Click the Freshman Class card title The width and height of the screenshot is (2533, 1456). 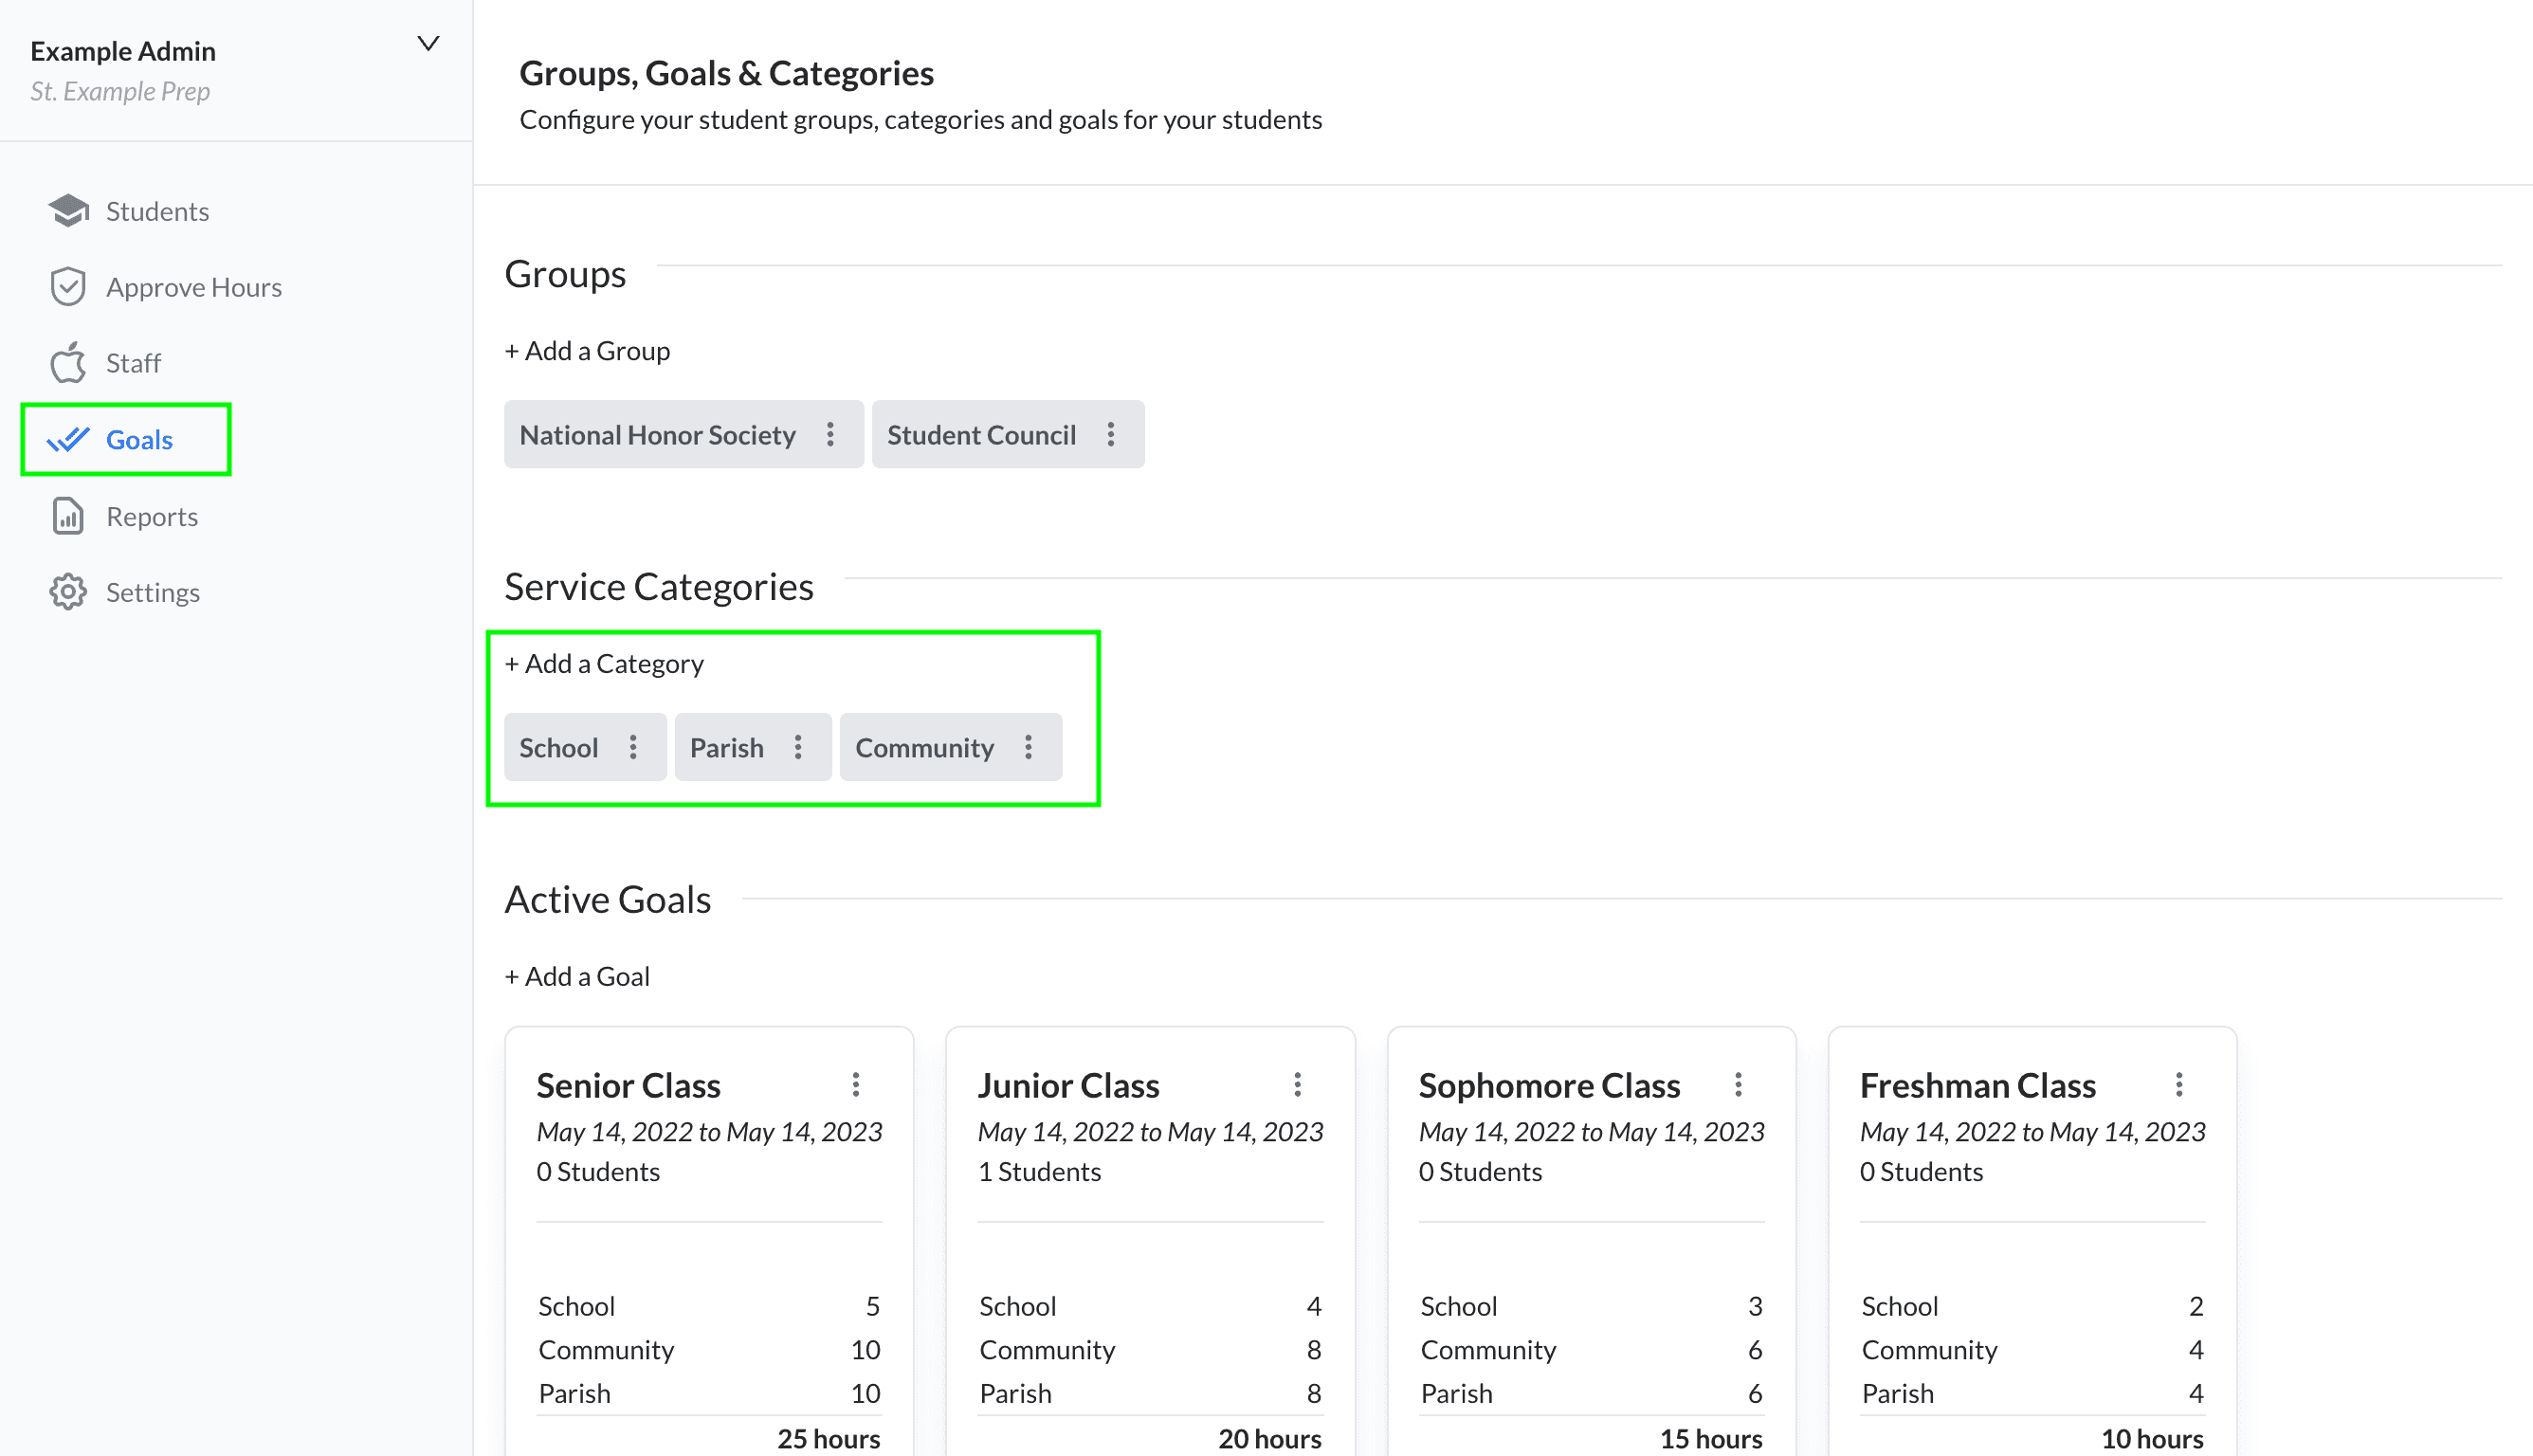(x=1977, y=1085)
